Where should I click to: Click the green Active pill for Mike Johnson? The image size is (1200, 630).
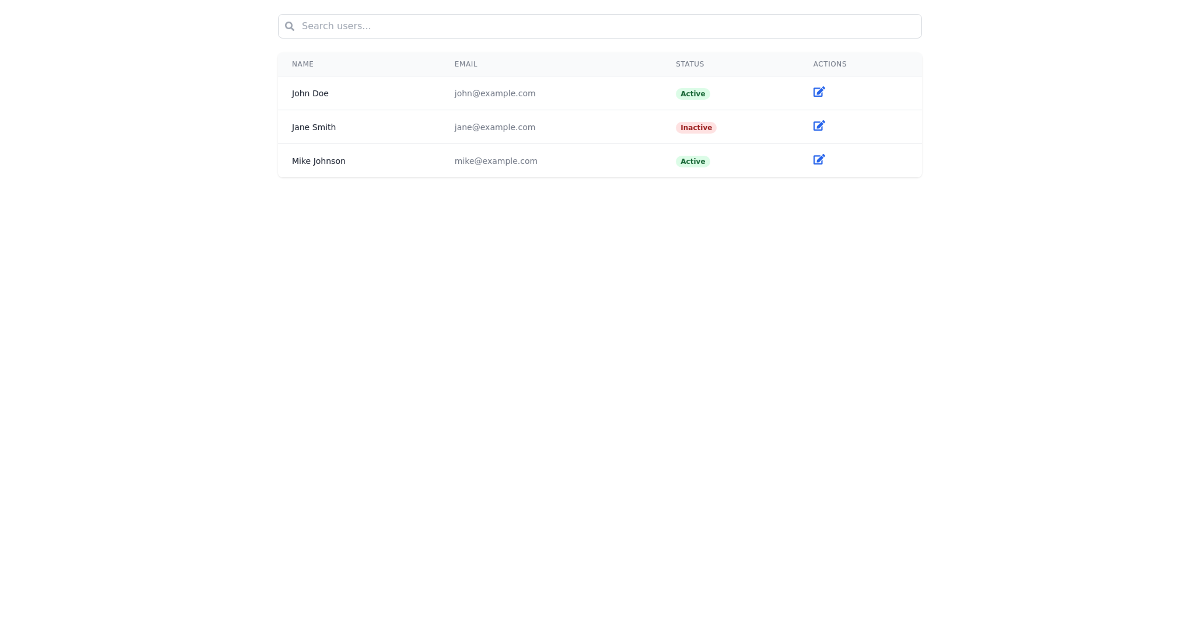(x=693, y=161)
